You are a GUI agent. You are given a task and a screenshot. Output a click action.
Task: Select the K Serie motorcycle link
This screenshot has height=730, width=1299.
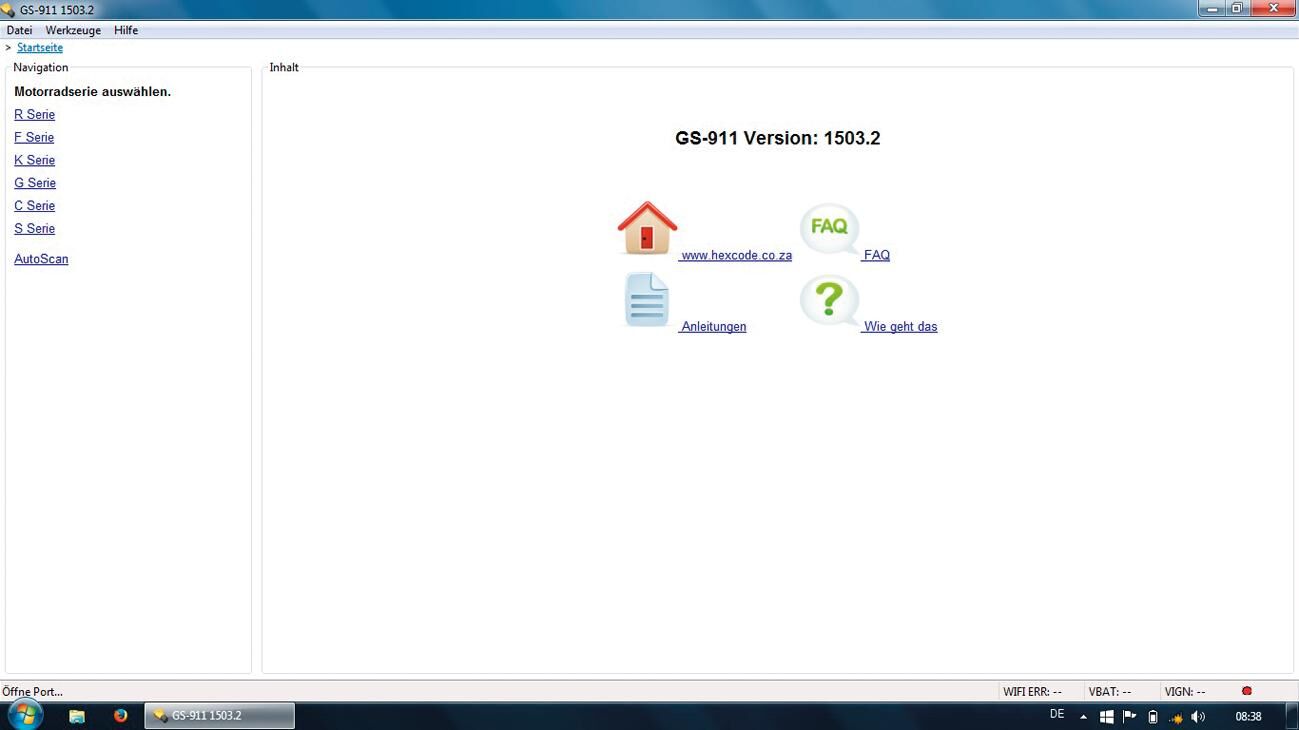34,160
